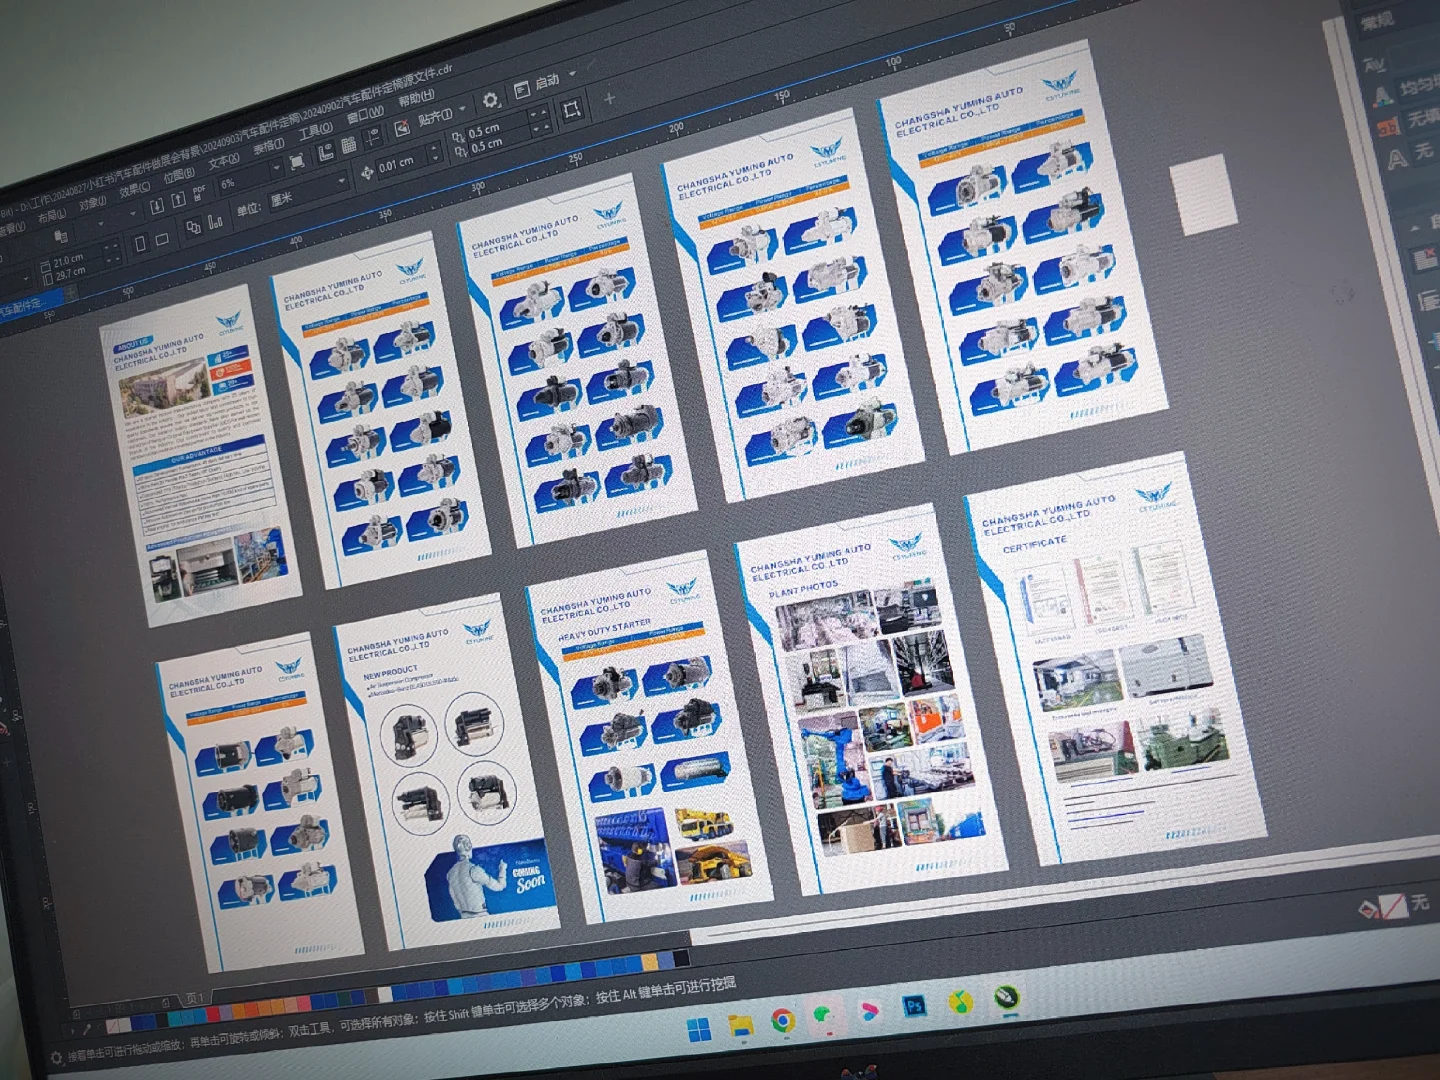Click the plus button to add a document tab
The height and width of the screenshot is (1080, 1440).
(x=70, y=293)
